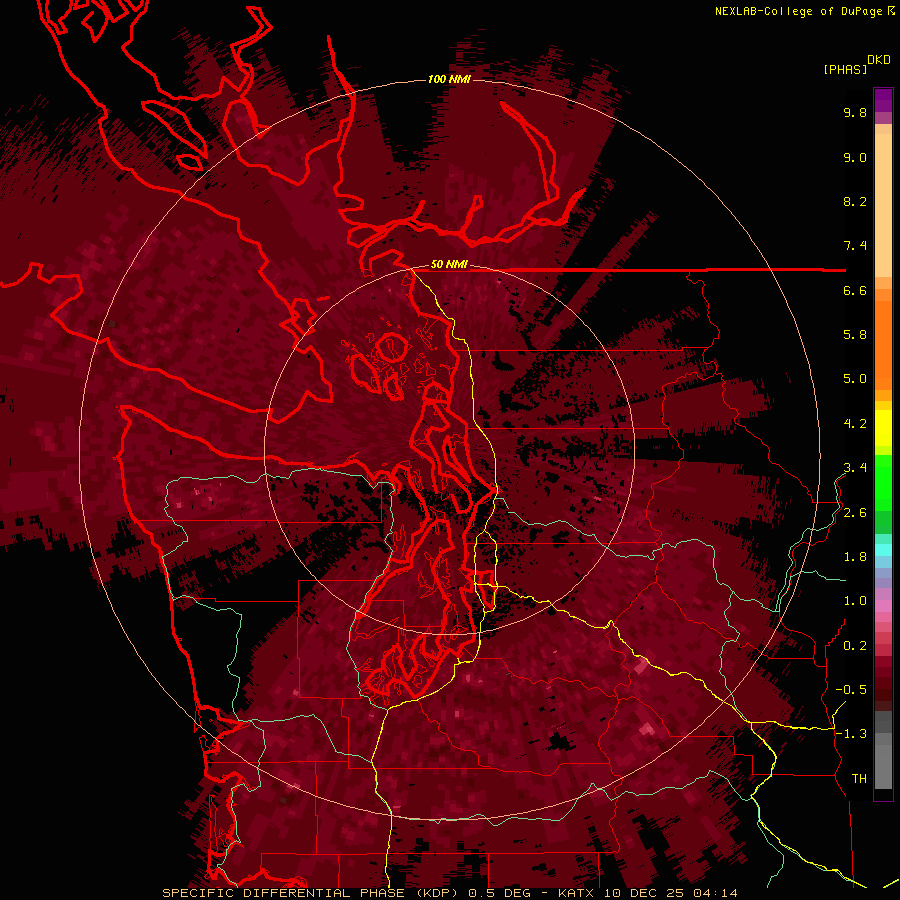This screenshot has height=900, width=900.
Task: Click the 100 NMI range ring label
Action: tap(449, 79)
